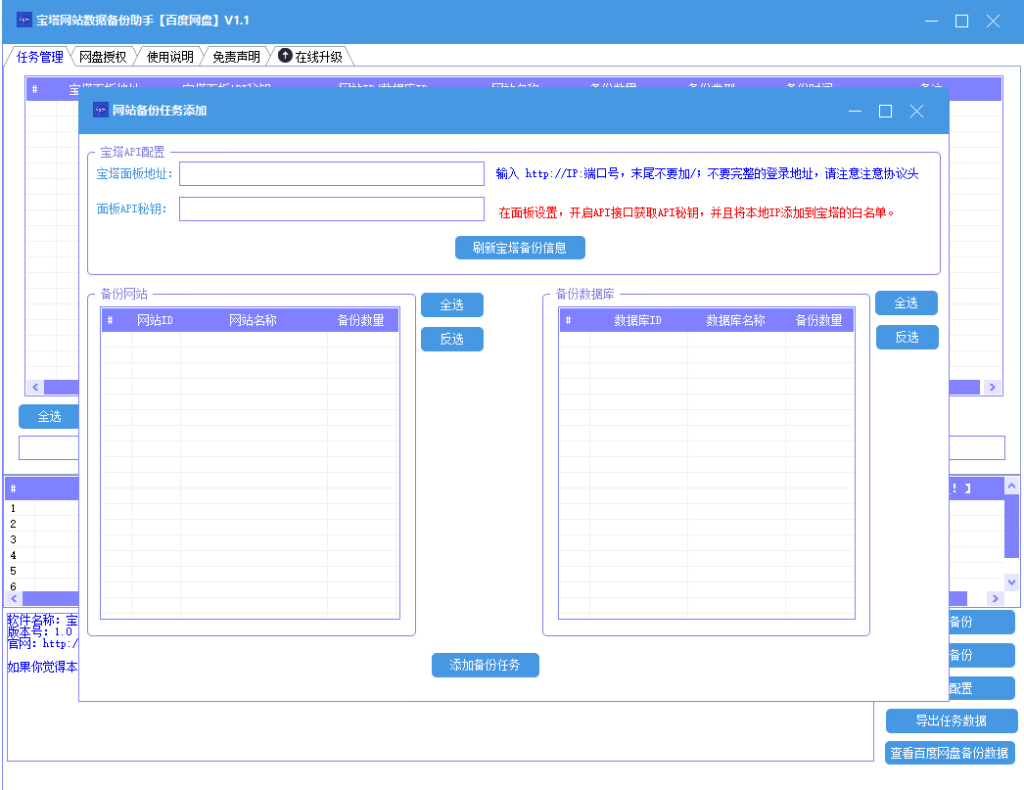Open the 在线升级 tab

[311, 57]
